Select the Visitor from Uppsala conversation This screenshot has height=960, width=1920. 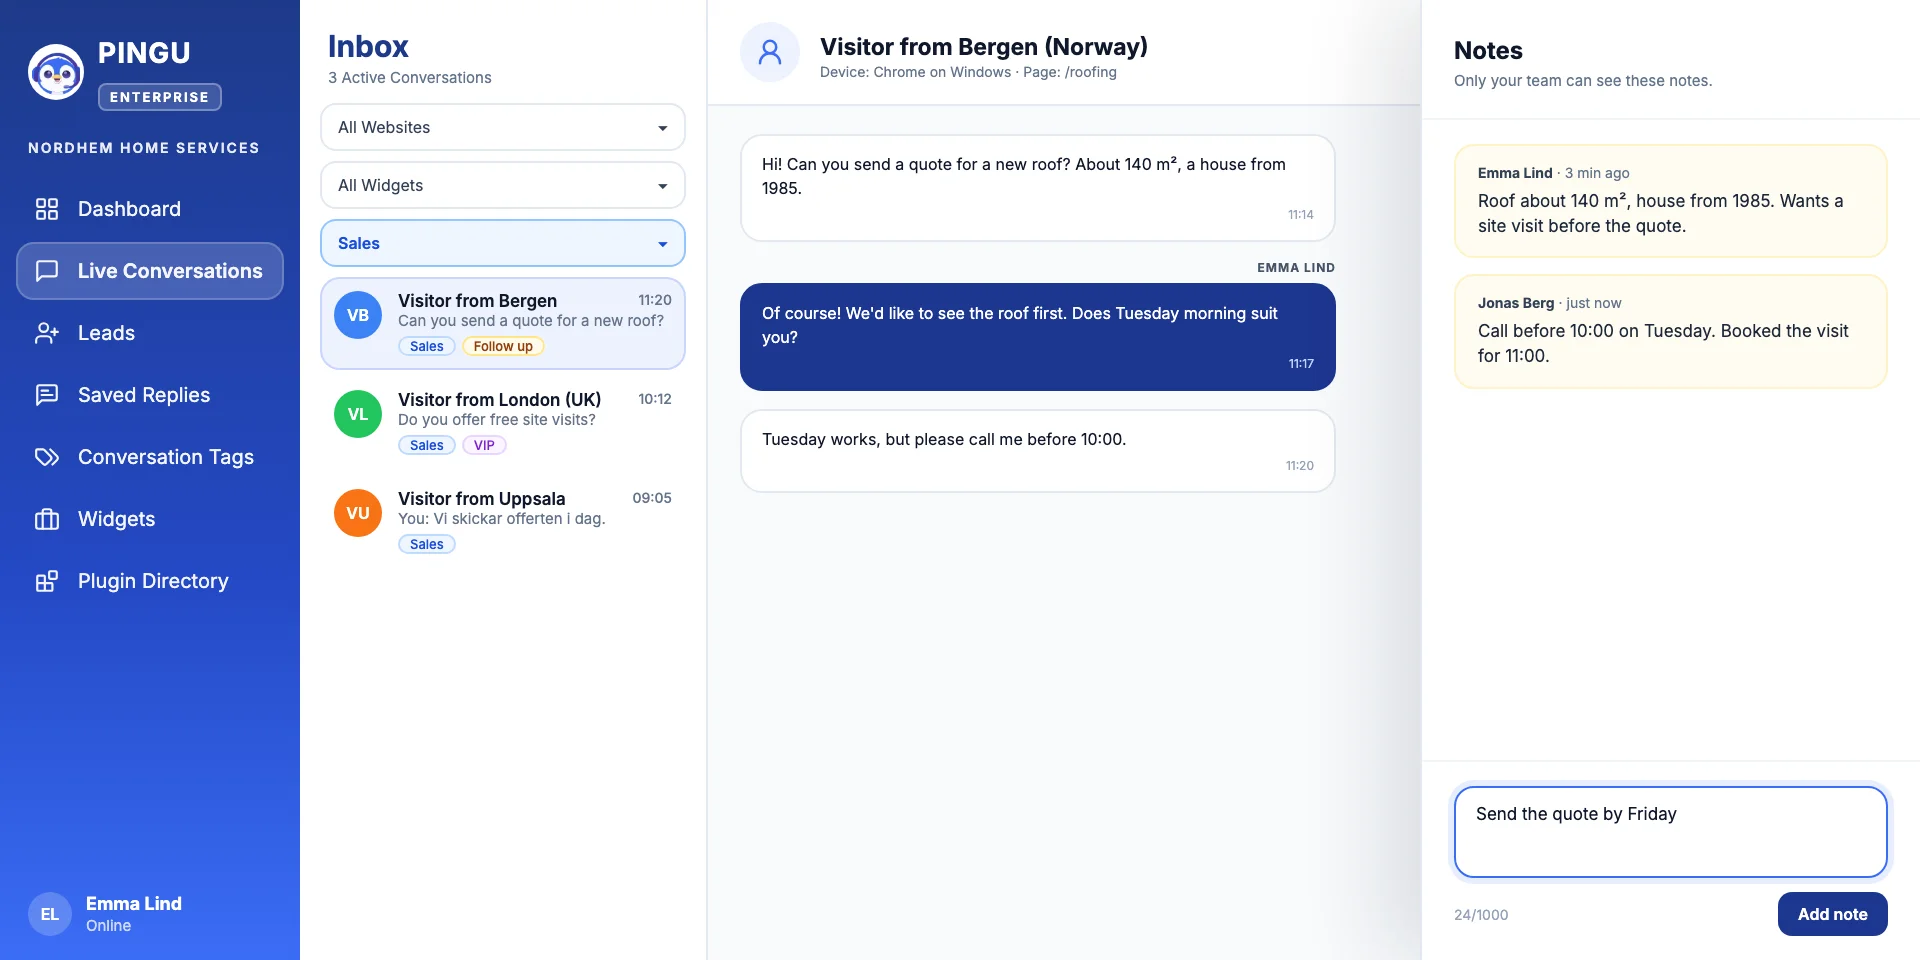(503, 521)
